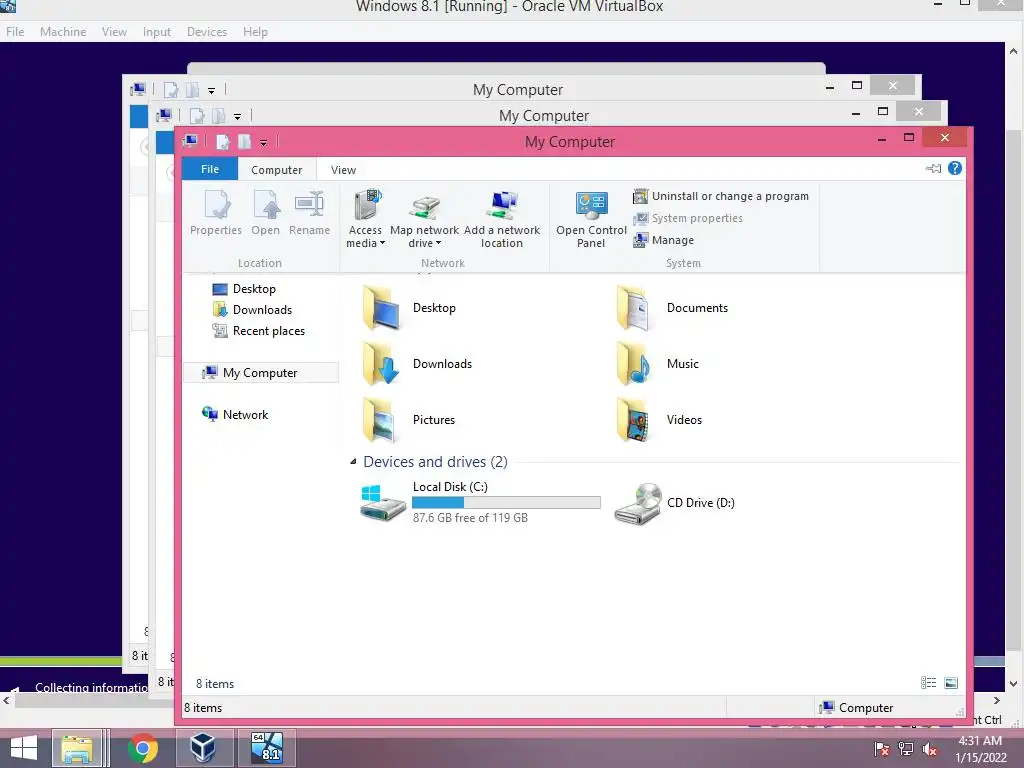Select Local Disk (C:) drive icon
1024x768 pixels.
point(383,502)
